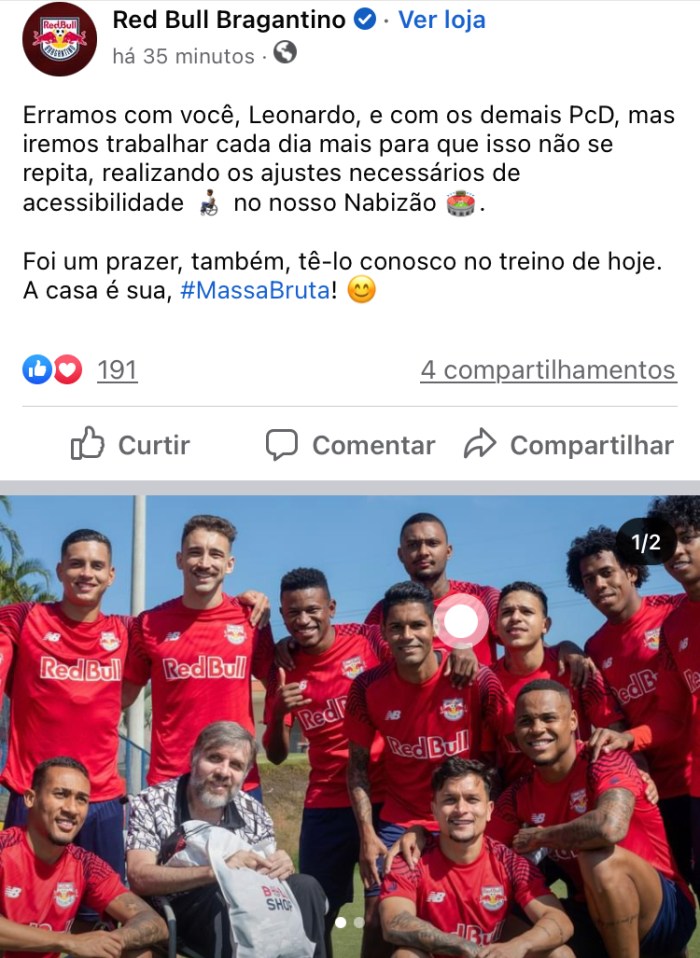This screenshot has width=700, height=958.
Task: Select second photo carousel dot
Action: 359,923
